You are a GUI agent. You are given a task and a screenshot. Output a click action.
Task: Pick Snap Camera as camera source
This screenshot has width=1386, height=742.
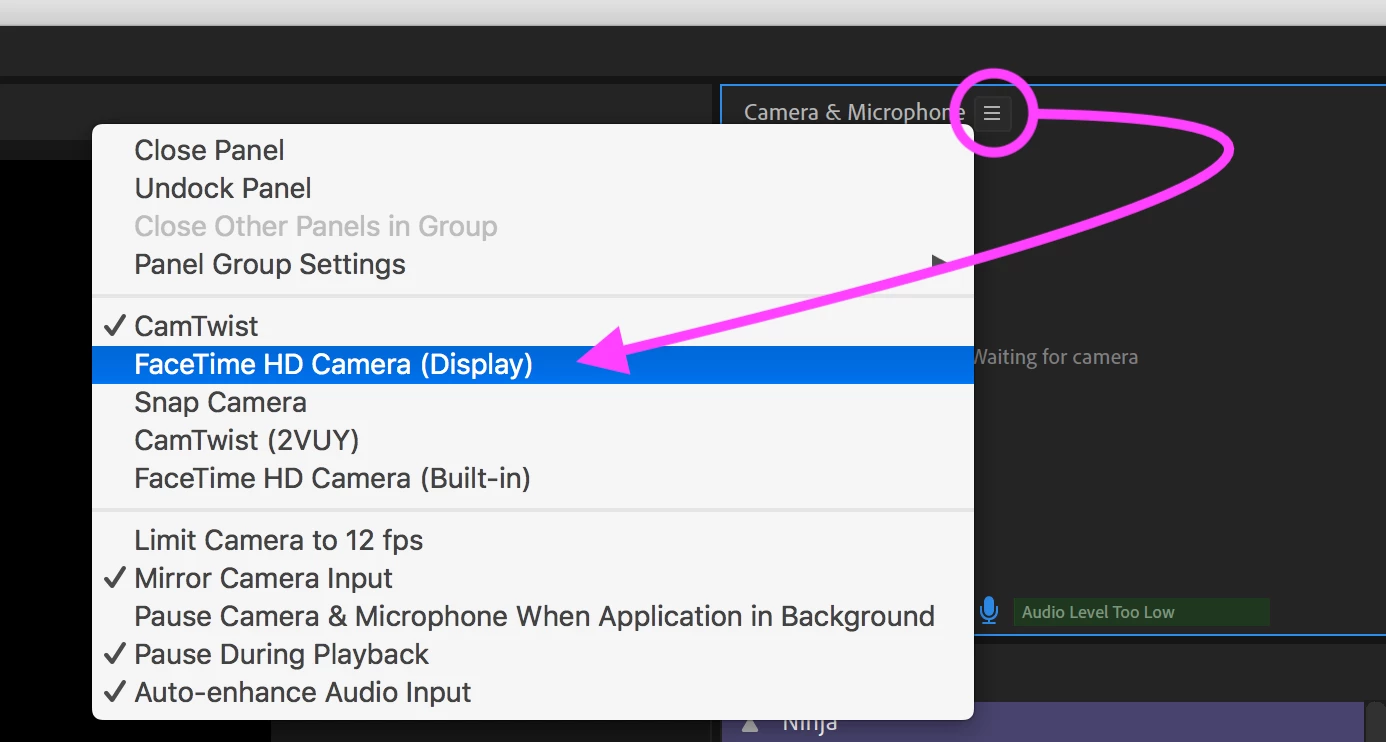pos(532,402)
